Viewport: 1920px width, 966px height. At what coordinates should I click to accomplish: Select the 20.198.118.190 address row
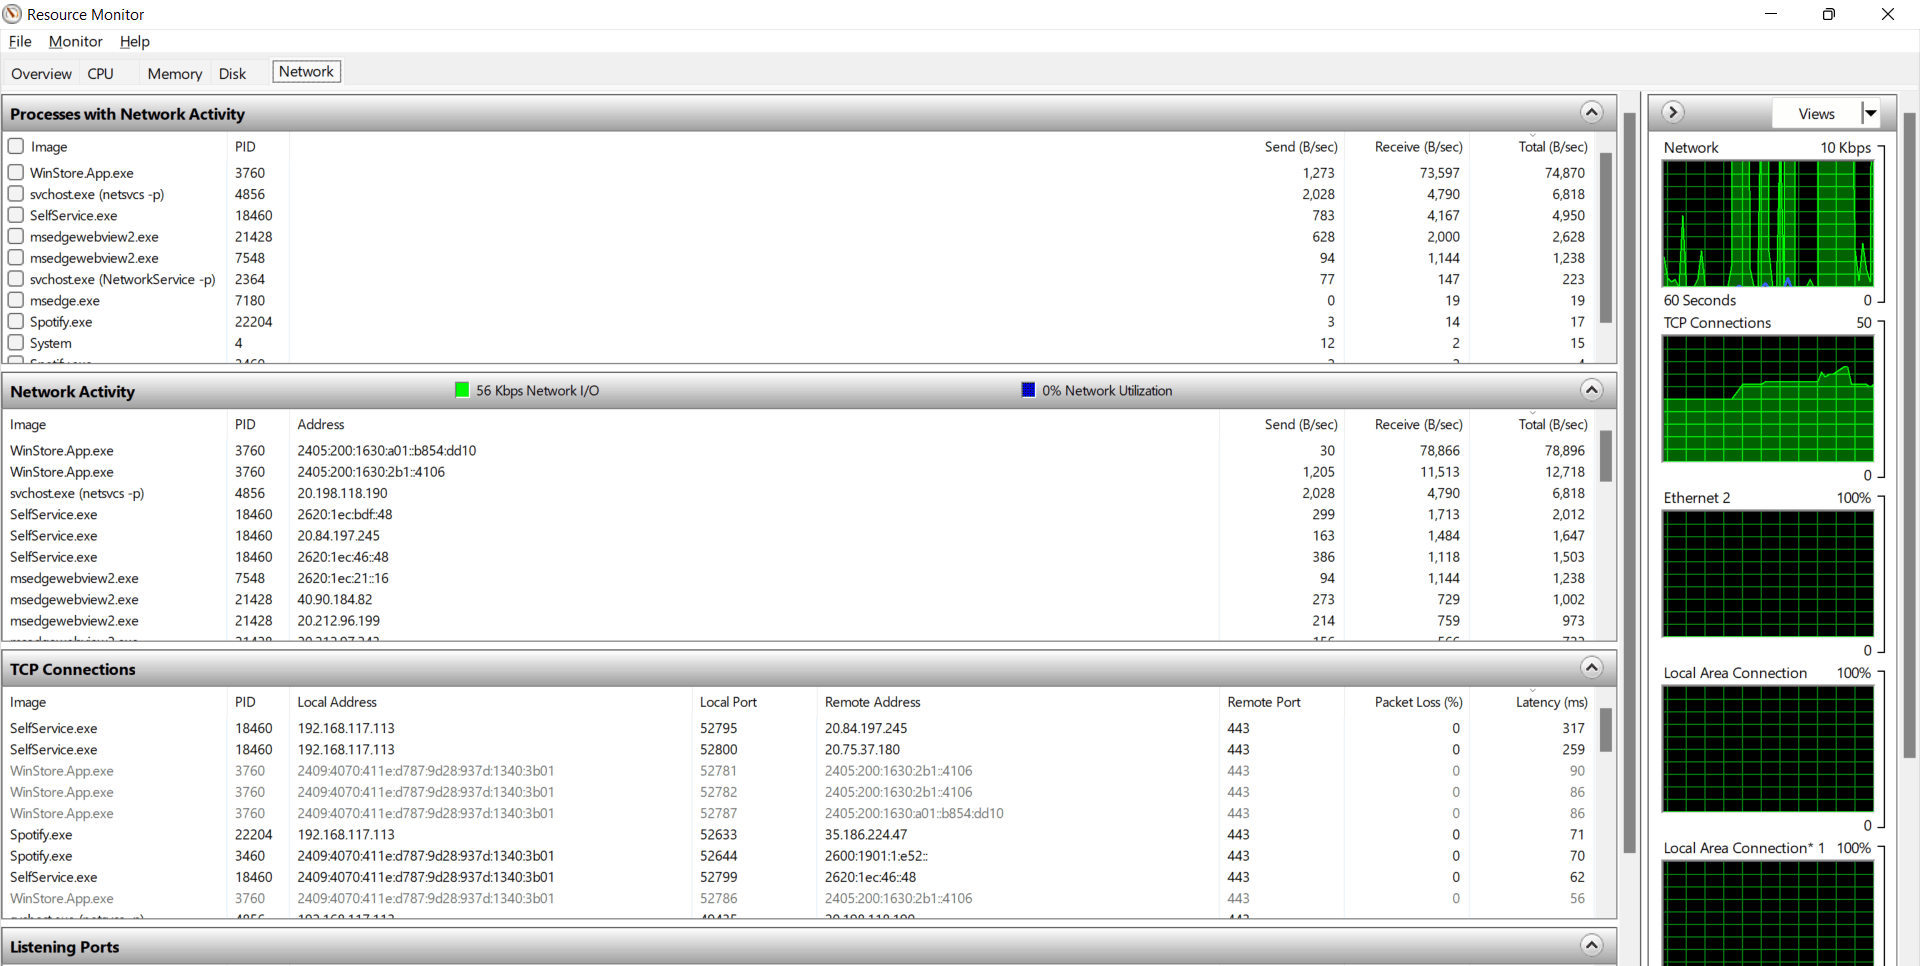(798, 493)
